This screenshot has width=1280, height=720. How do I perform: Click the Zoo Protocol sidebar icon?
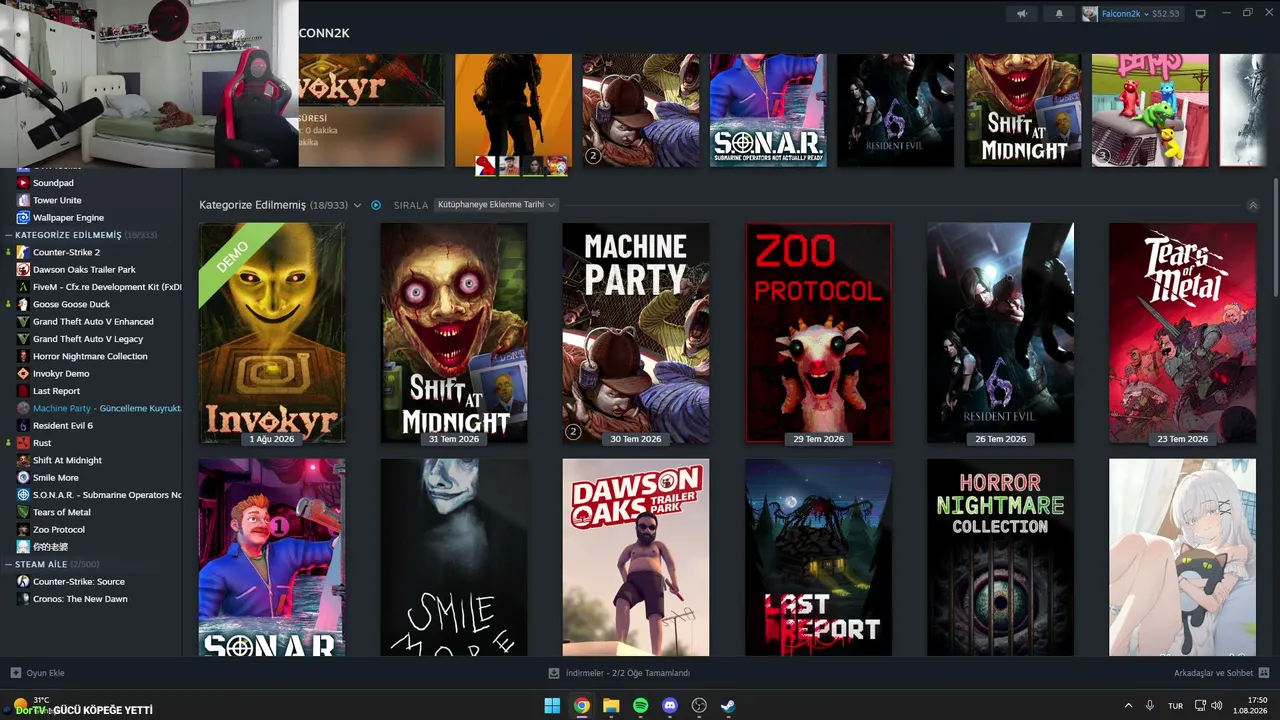tap(23, 529)
